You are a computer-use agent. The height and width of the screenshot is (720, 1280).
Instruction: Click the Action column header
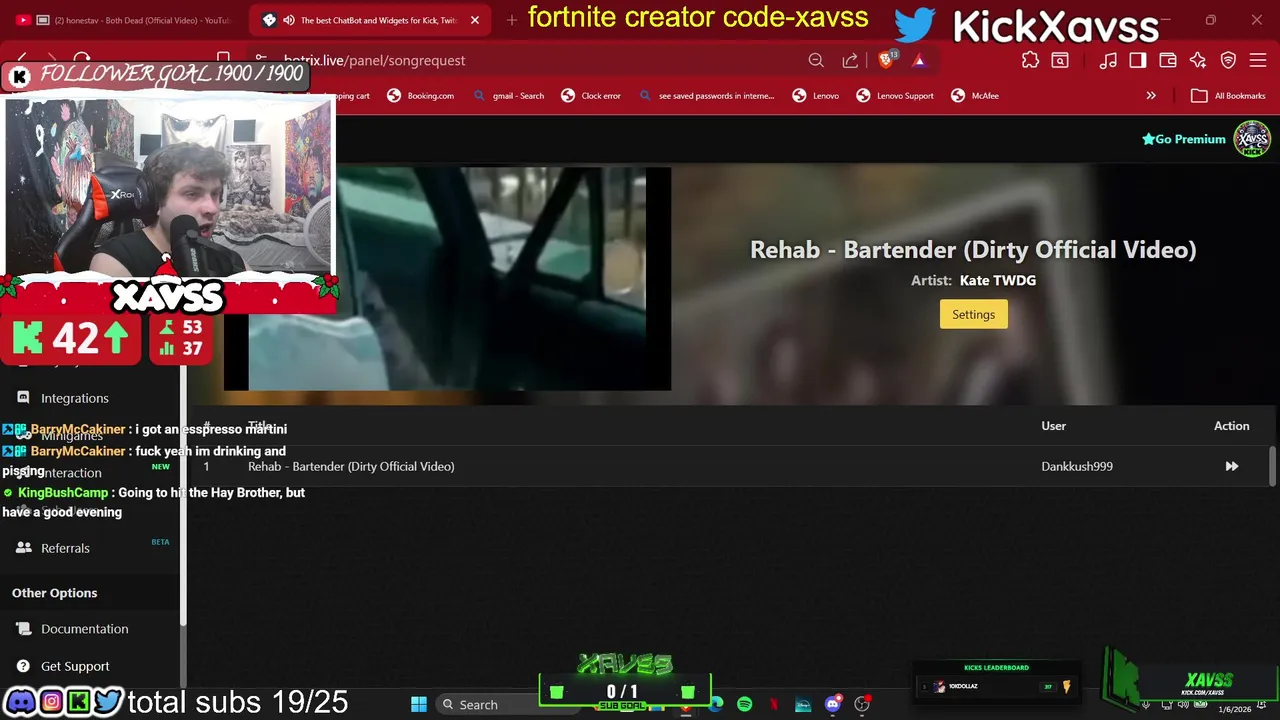coord(1232,426)
